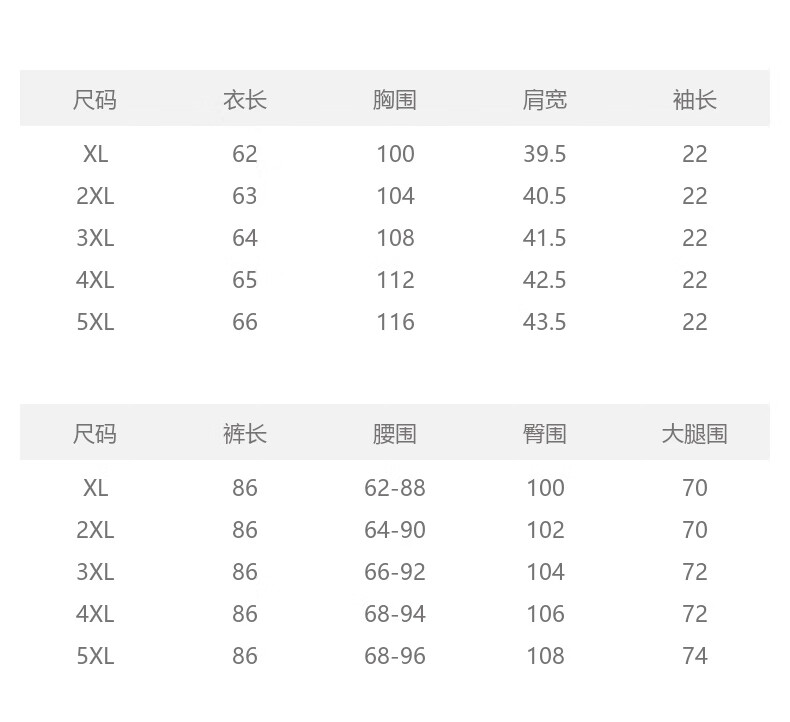Click the 衣长 column header
This screenshot has width=790, height=722.
click(x=245, y=100)
